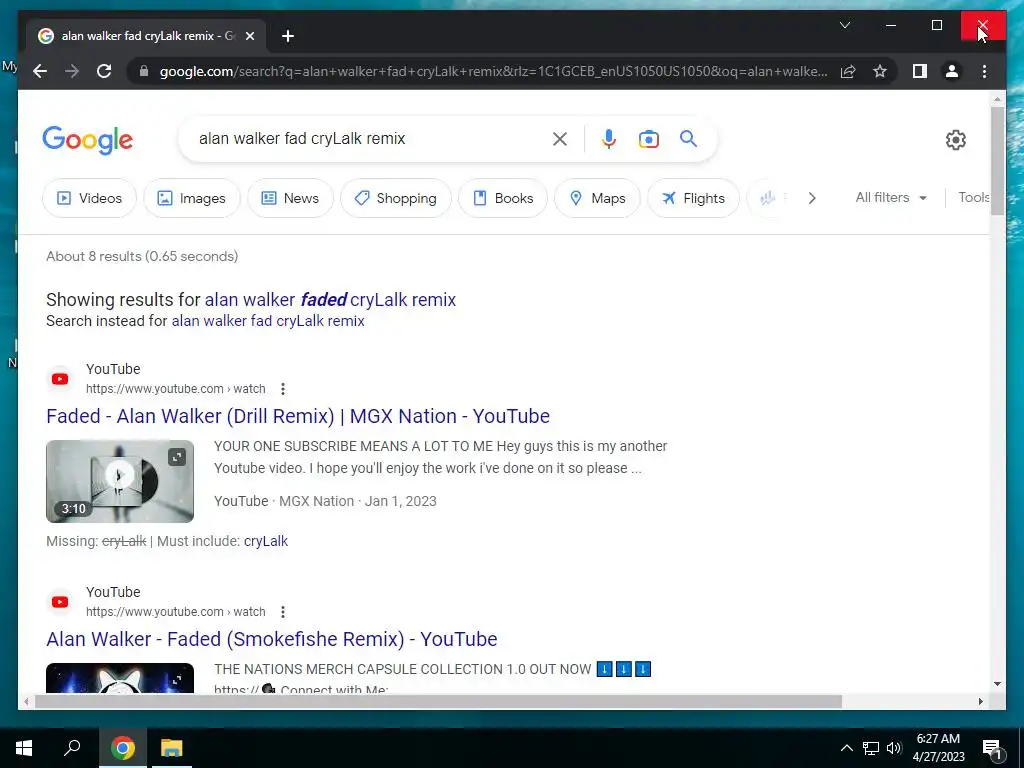The image size is (1024, 768).
Task: Click the scroll-right arrow of the horizontal scrollbar
Action: click(980, 701)
